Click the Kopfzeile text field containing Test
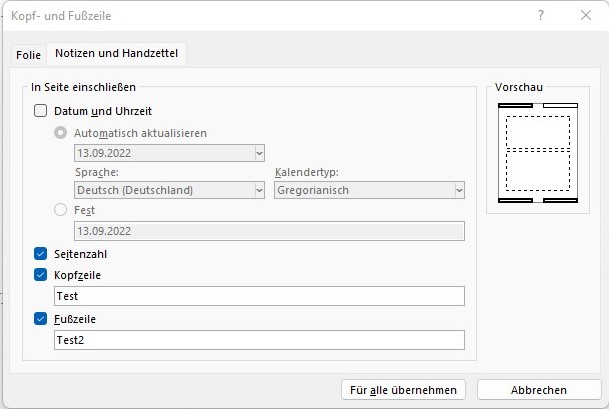This screenshot has width=609, height=409. point(259,296)
